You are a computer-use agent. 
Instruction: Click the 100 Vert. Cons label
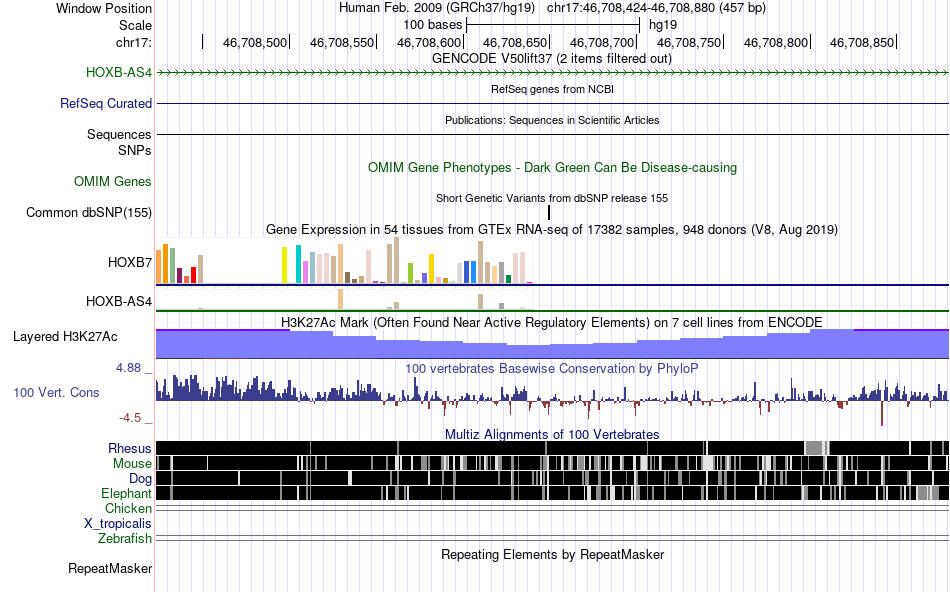[56, 393]
